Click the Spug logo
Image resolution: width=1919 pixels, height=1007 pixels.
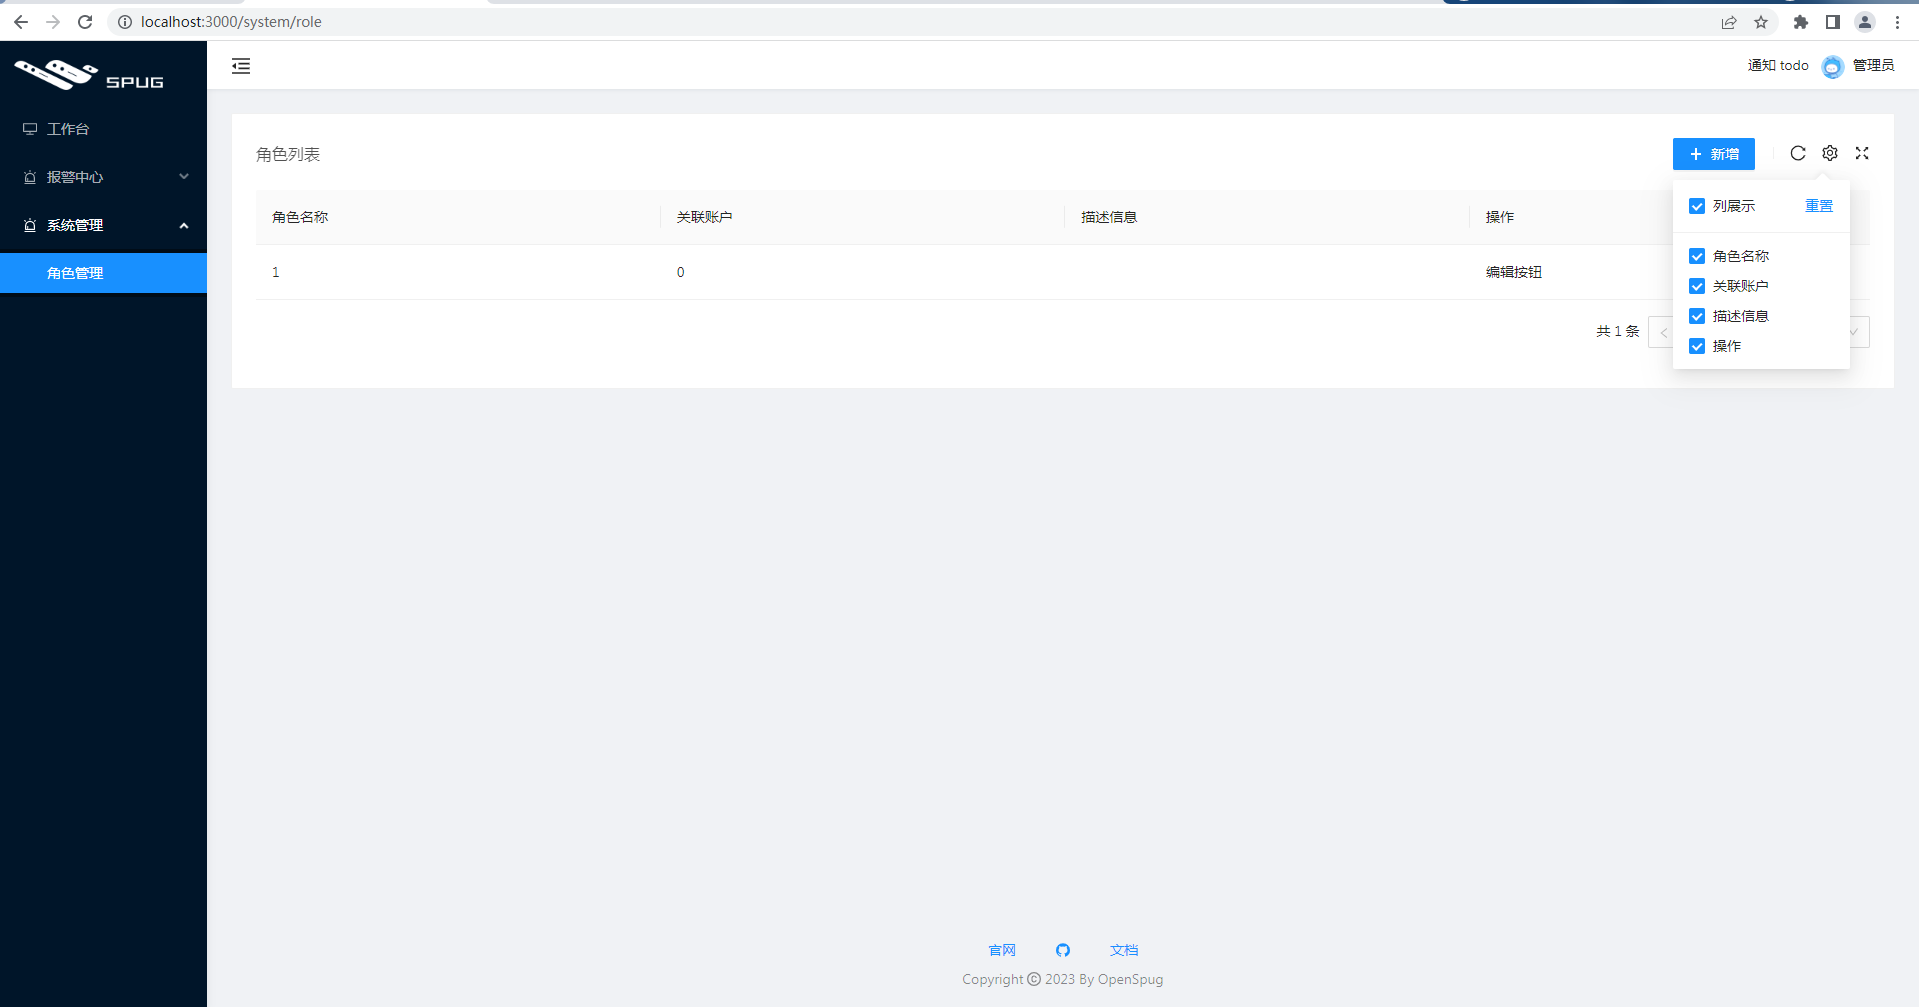click(x=89, y=75)
